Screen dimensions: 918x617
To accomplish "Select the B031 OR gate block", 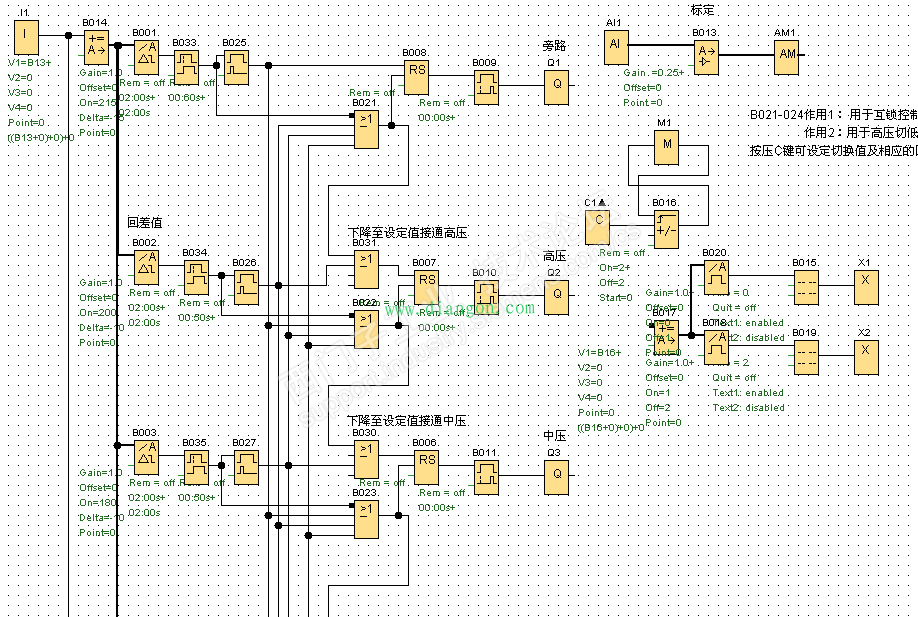I will [x=366, y=267].
